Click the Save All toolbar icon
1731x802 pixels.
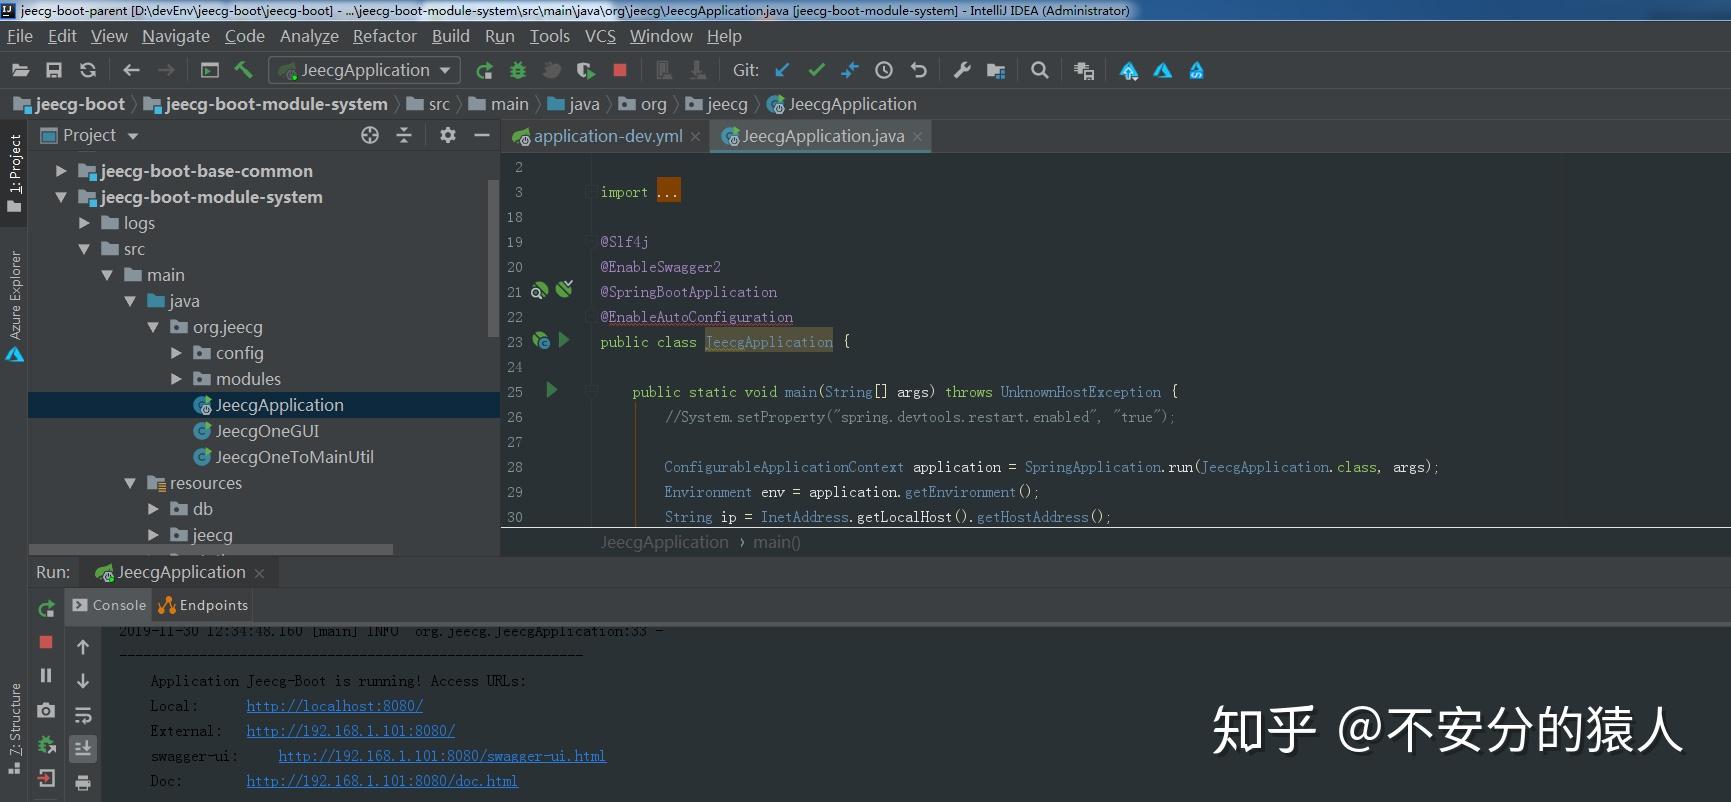pyautogui.click(x=54, y=70)
